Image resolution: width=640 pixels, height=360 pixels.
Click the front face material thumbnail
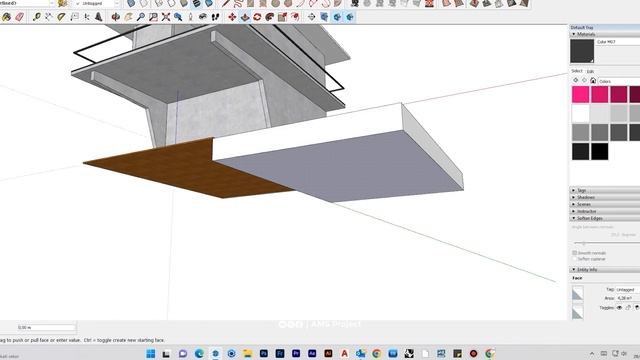click(x=577, y=293)
